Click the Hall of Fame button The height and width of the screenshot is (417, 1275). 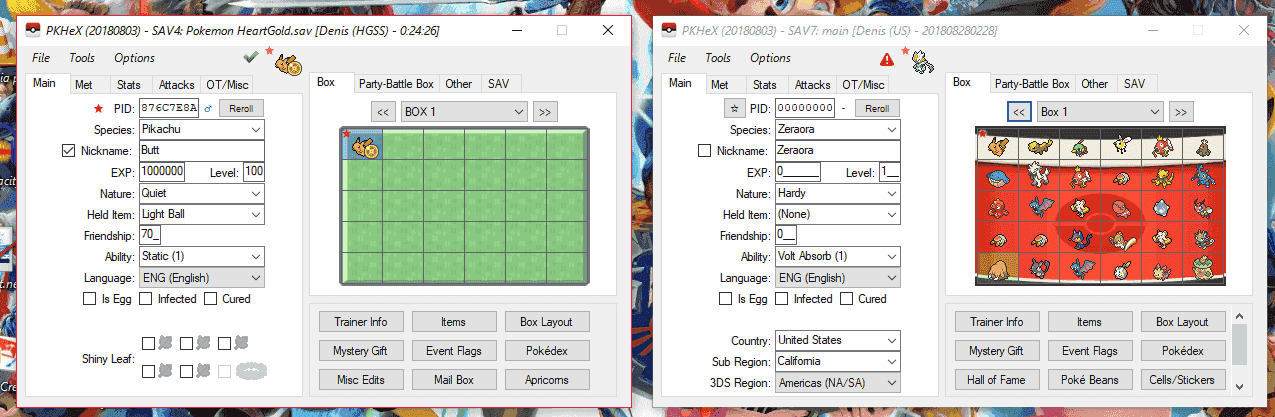click(x=995, y=380)
